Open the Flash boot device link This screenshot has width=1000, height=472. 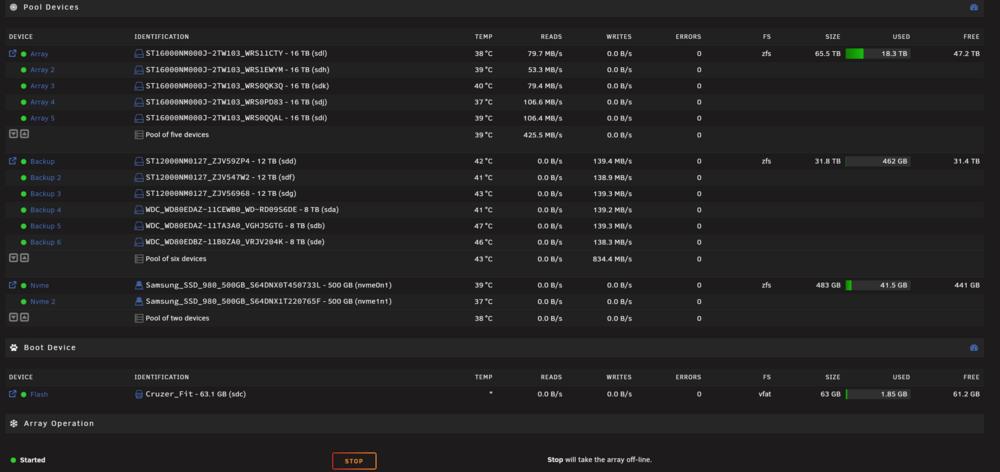click(39, 395)
